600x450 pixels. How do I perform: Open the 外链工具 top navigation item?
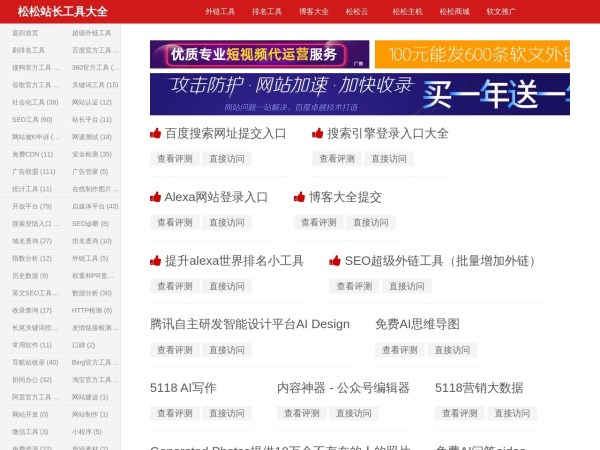(x=220, y=12)
